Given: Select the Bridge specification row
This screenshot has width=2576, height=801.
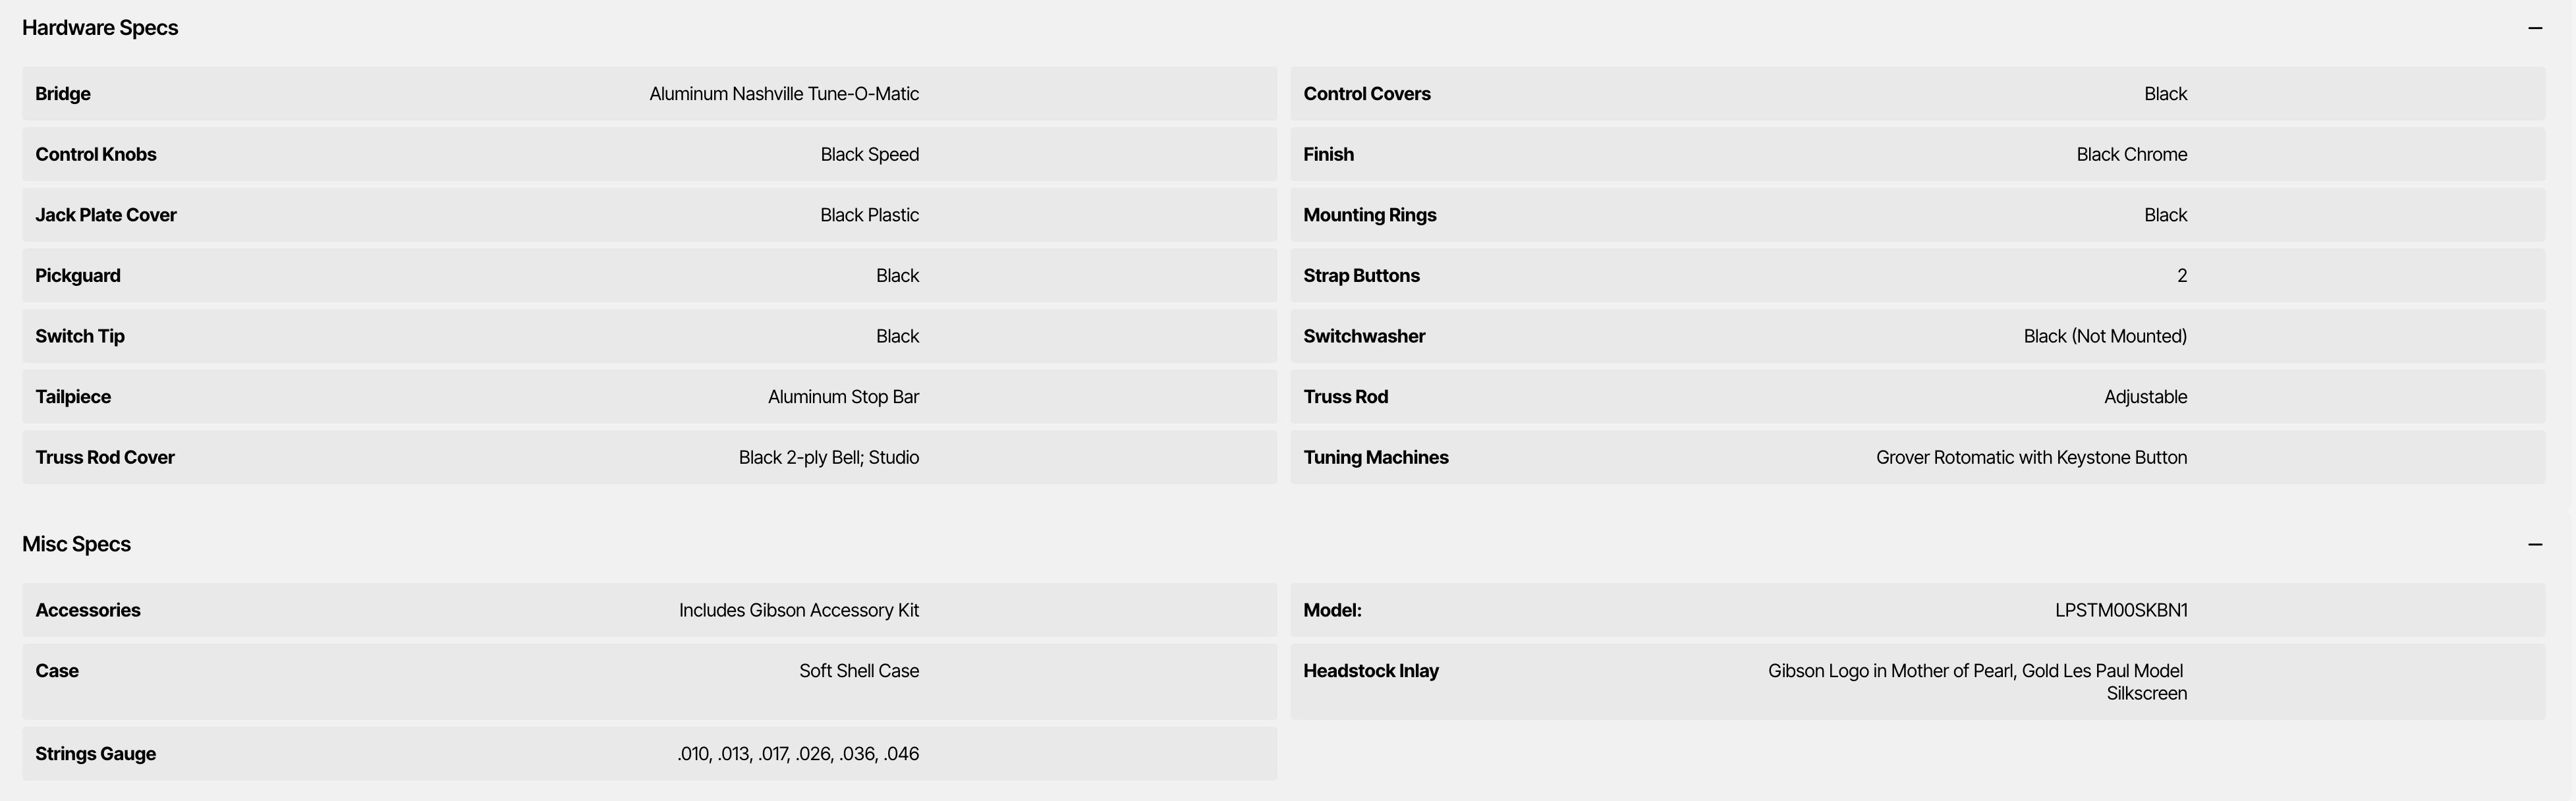Looking at the screenshot, I should click(x=649, y=94).
